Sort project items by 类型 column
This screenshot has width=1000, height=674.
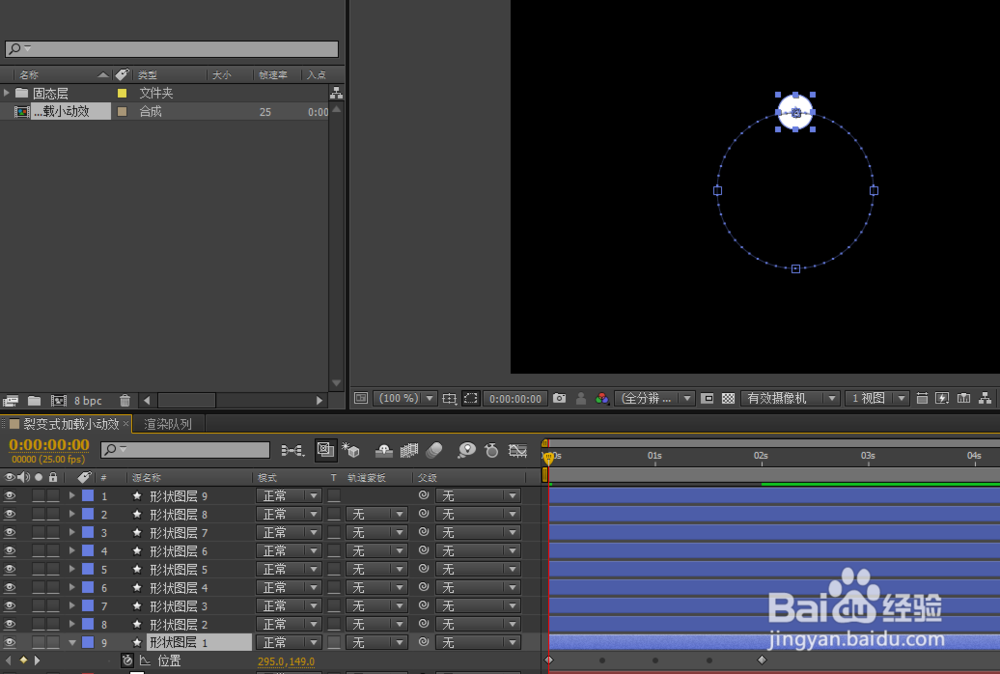click(147, 75)
